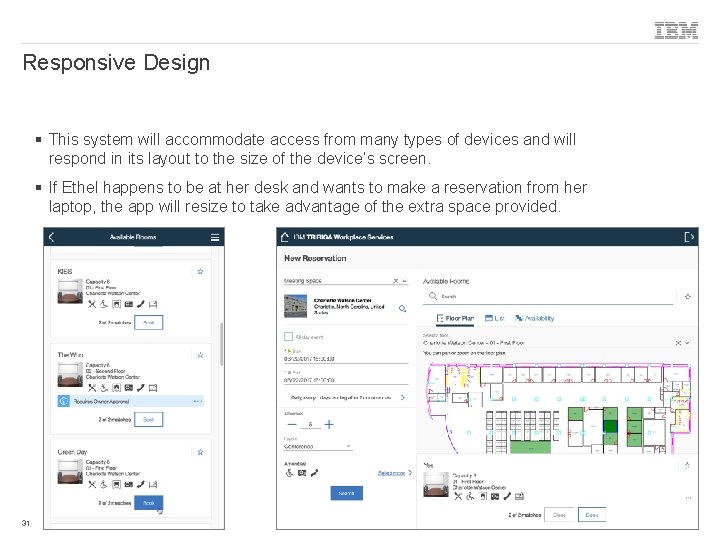Click the catering icon in room details panel

pos(458,496)
